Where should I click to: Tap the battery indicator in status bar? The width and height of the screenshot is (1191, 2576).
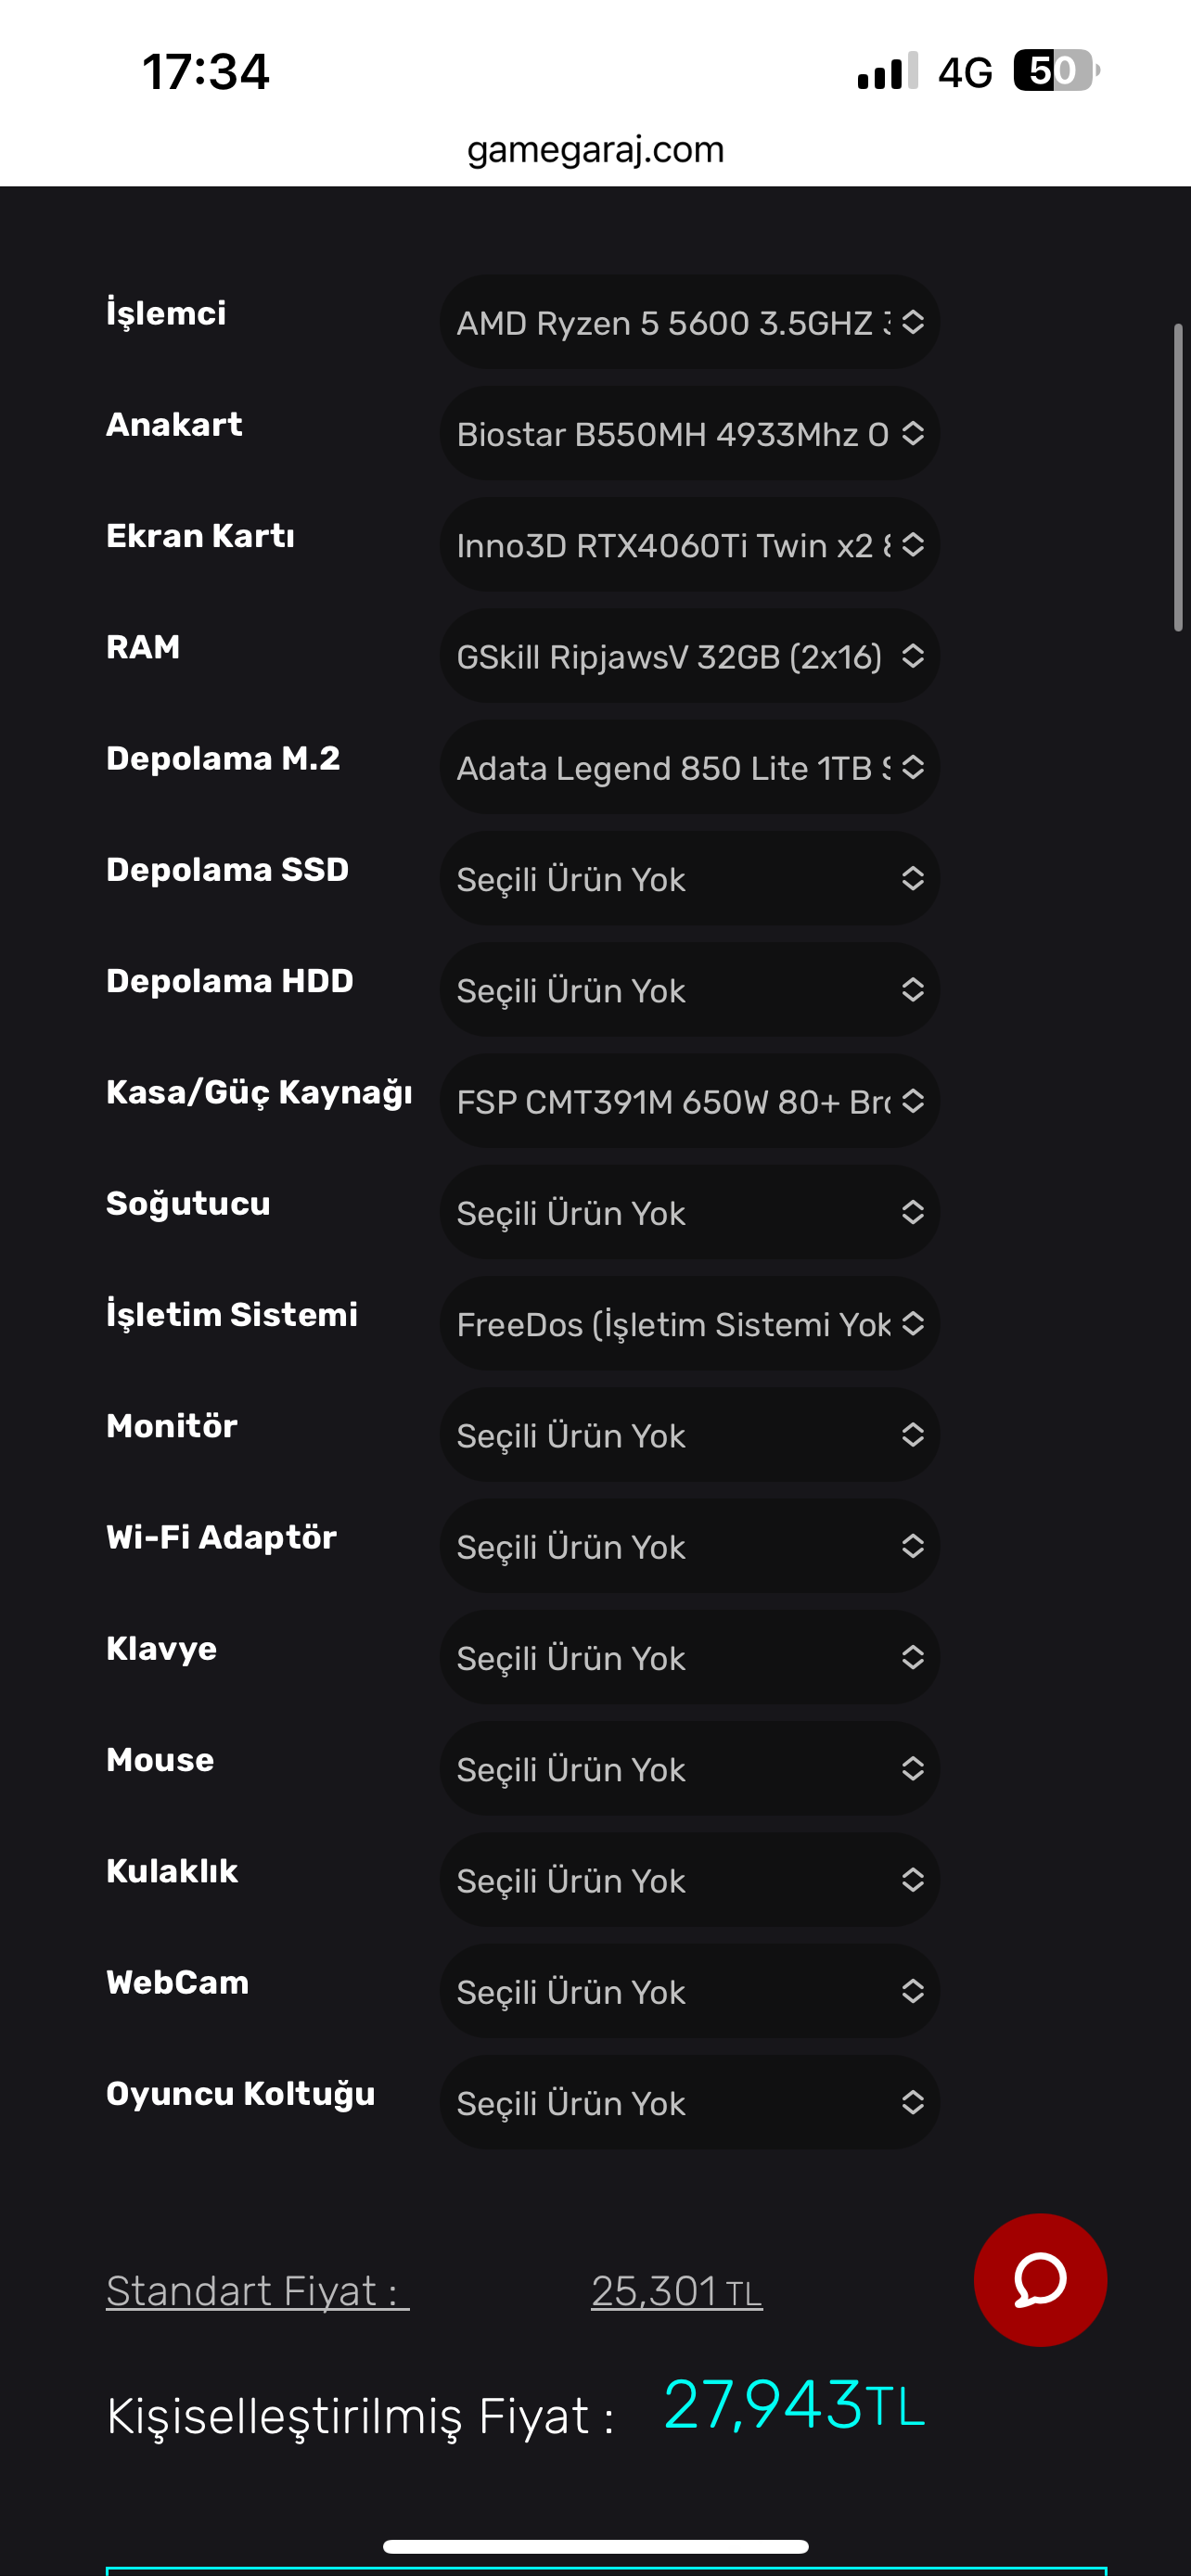click(x=1055, y=71)
